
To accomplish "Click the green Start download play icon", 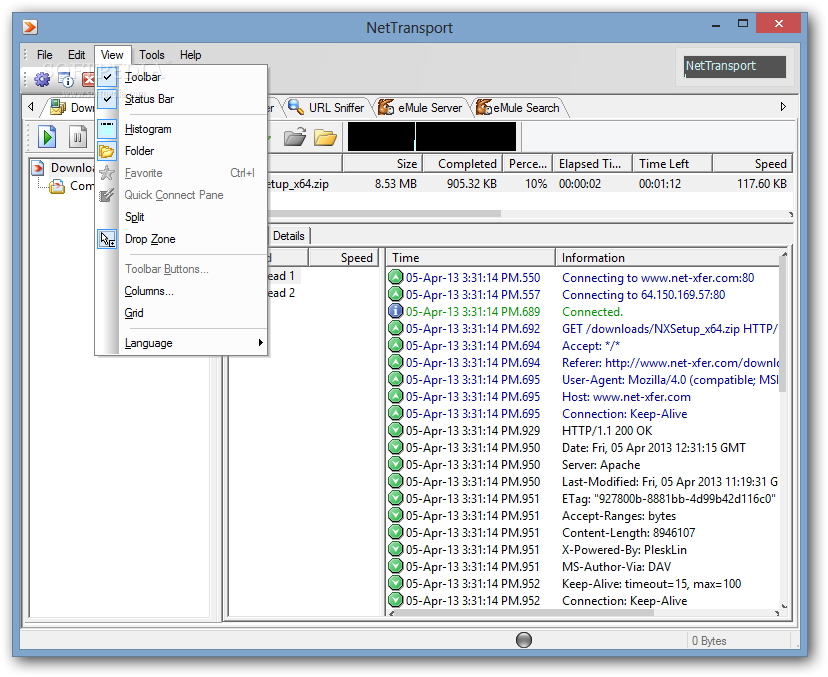I will click(x=48, y=137).
